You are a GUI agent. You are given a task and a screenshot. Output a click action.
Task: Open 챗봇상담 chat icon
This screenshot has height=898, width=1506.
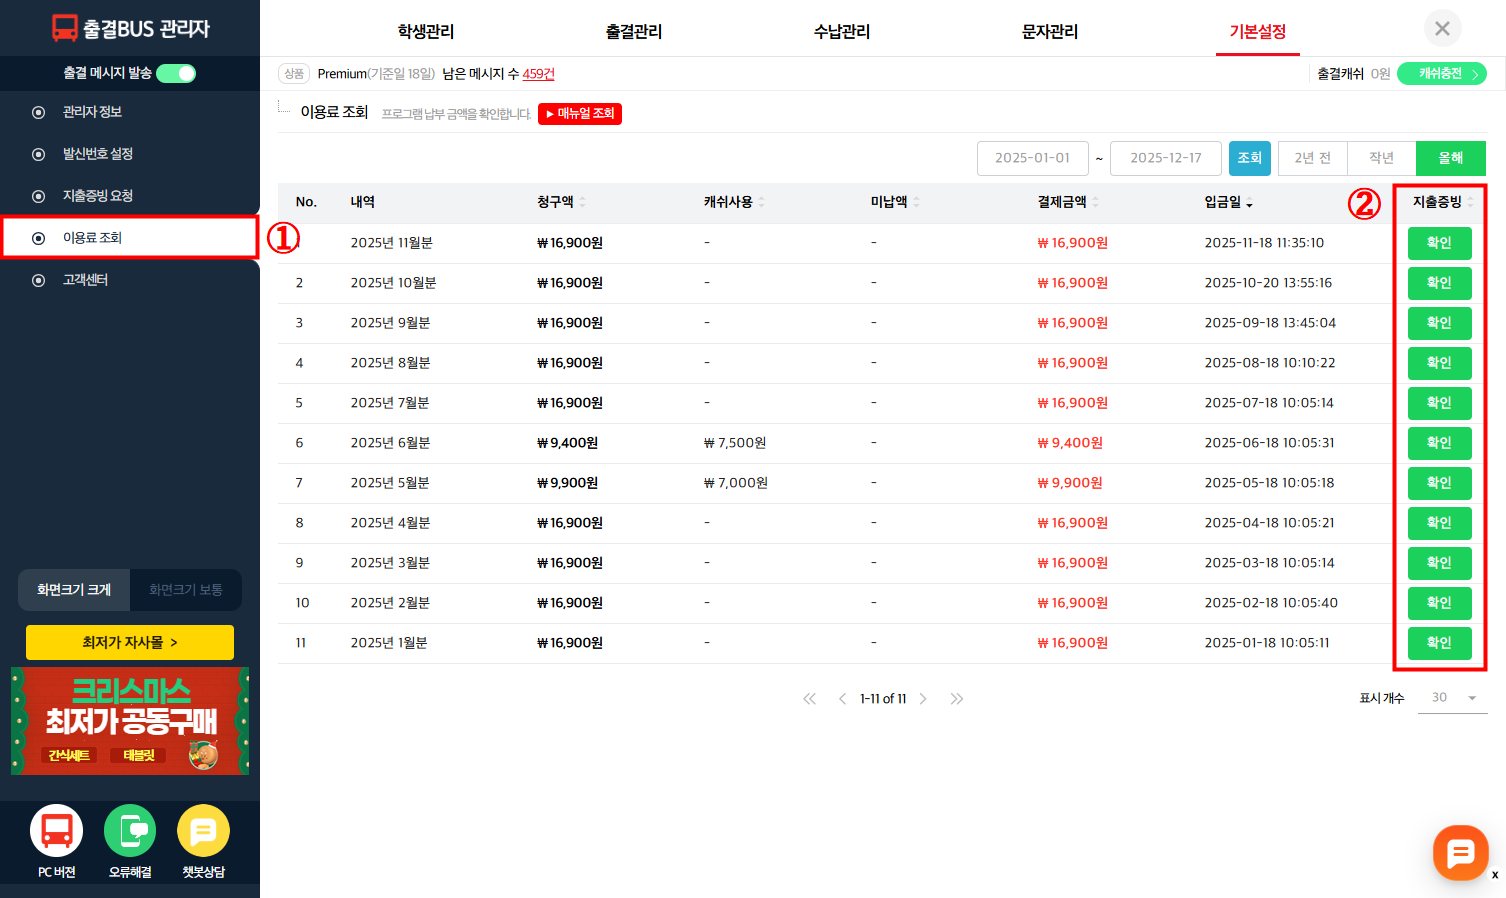[x=203, y=831]
